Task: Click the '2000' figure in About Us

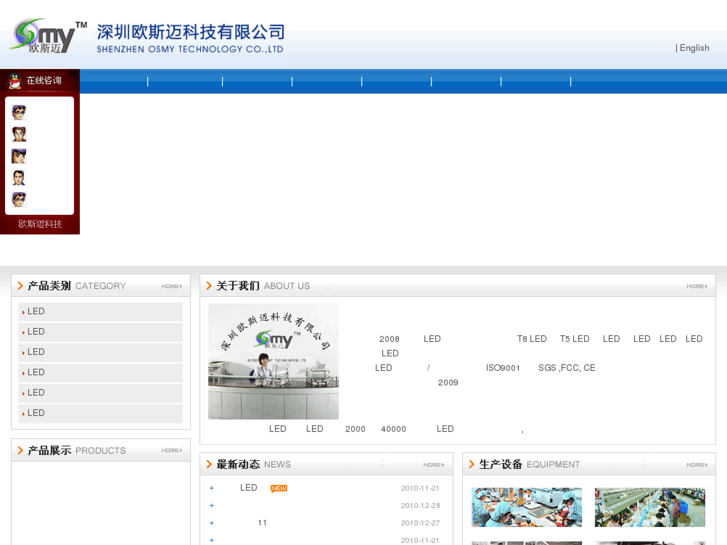Action: pyautogui.click(x=355, y=429)
